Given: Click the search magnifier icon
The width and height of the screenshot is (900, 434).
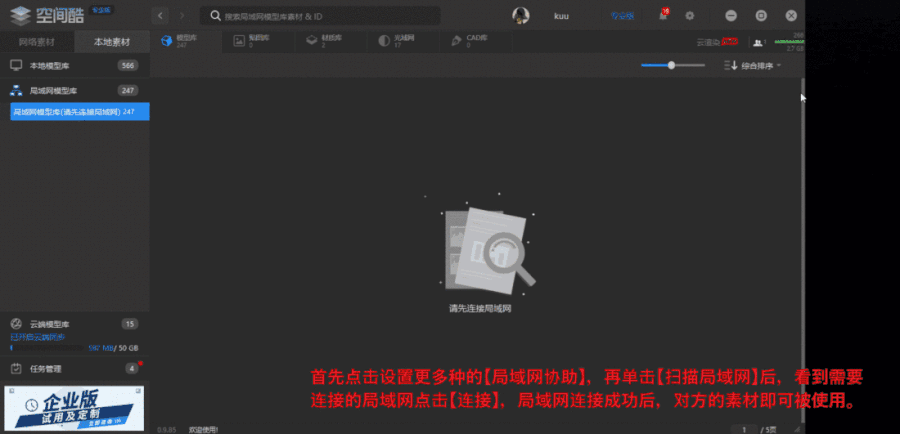Looking at the screenshot, I should [216, 16].
